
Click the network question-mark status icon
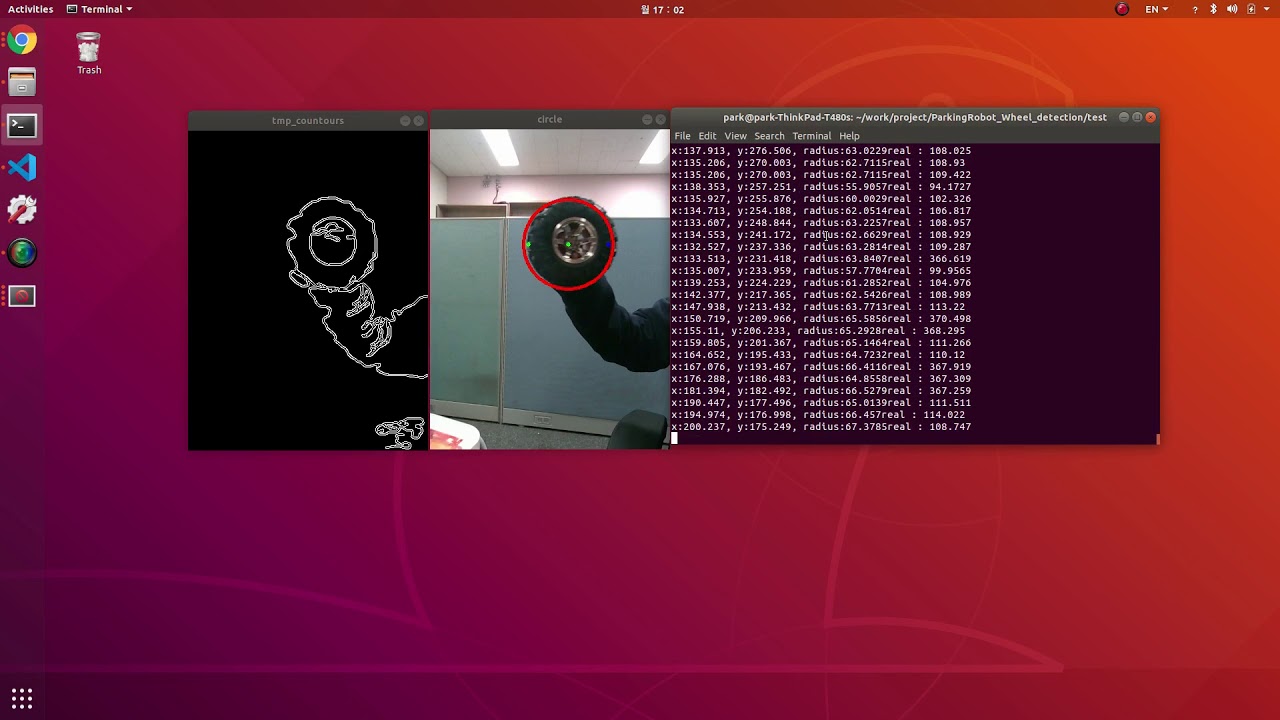tap(1195, 9)
